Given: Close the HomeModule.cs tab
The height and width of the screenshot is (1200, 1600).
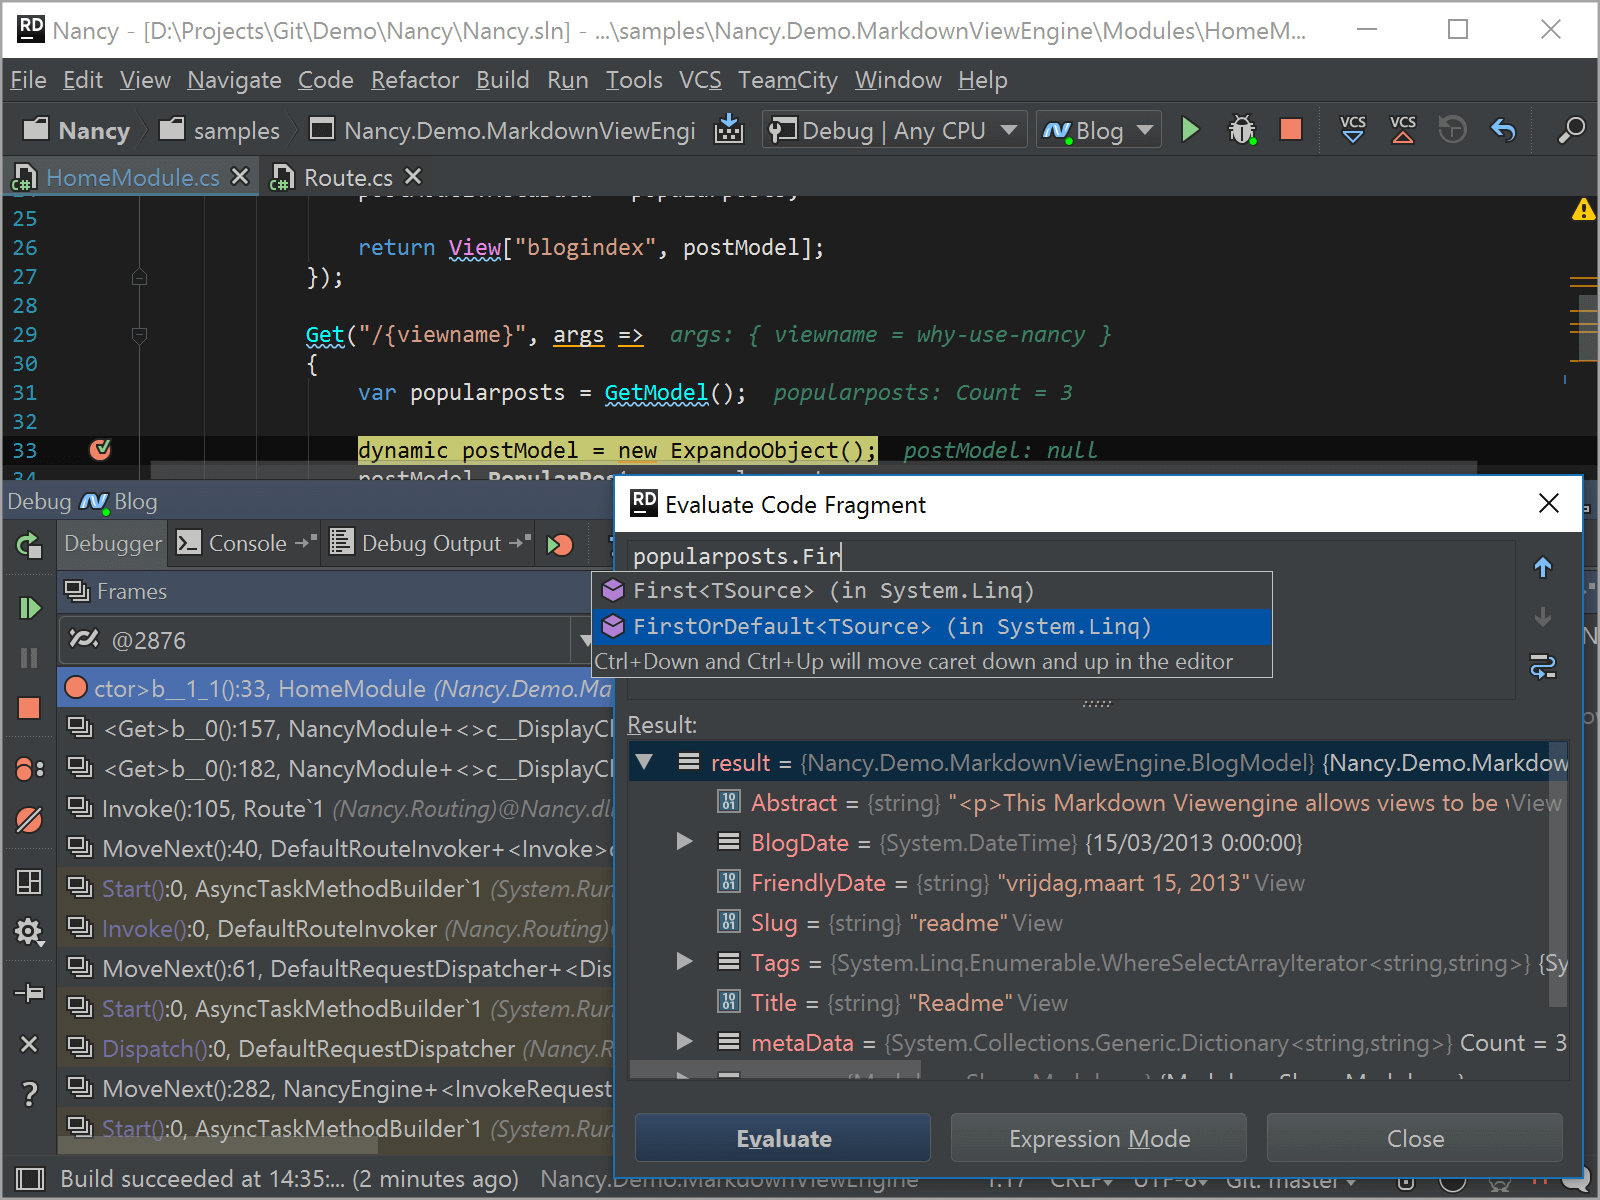Looking at the screenshot, I should [240, 177].
